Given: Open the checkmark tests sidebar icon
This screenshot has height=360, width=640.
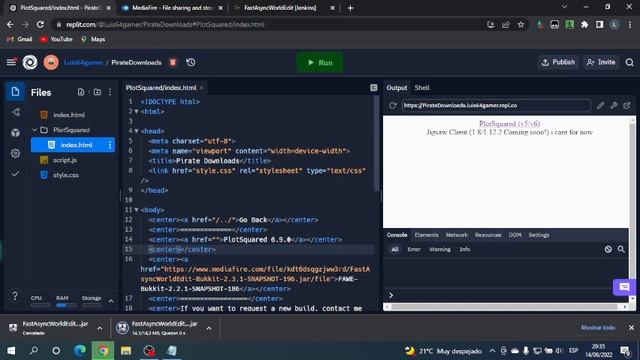Looking at the screenshot, I should click(x=16, y=174).
